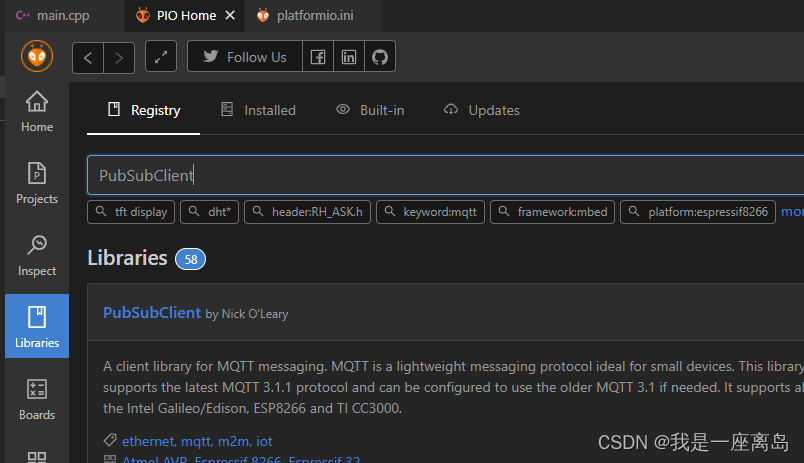Switch to the Updates tab
Screen dimensions: 804x463
coord(481,110)
